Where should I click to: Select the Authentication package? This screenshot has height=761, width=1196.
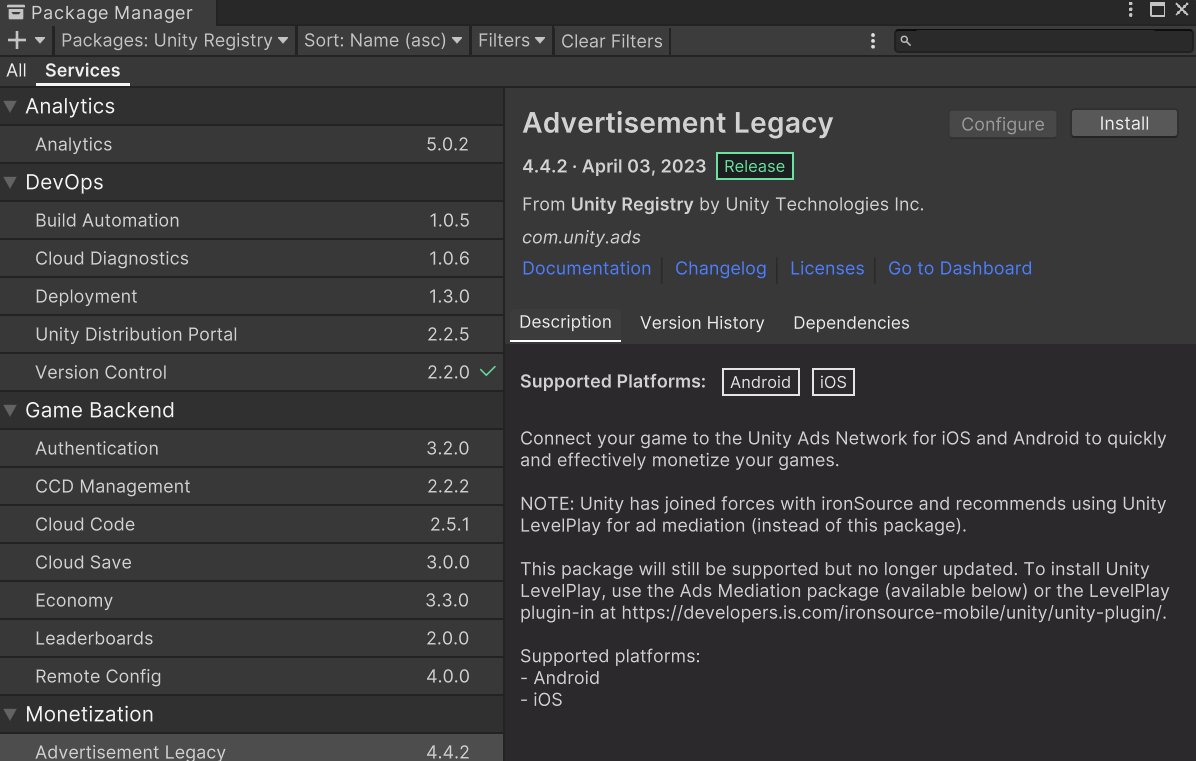[252, 448]
